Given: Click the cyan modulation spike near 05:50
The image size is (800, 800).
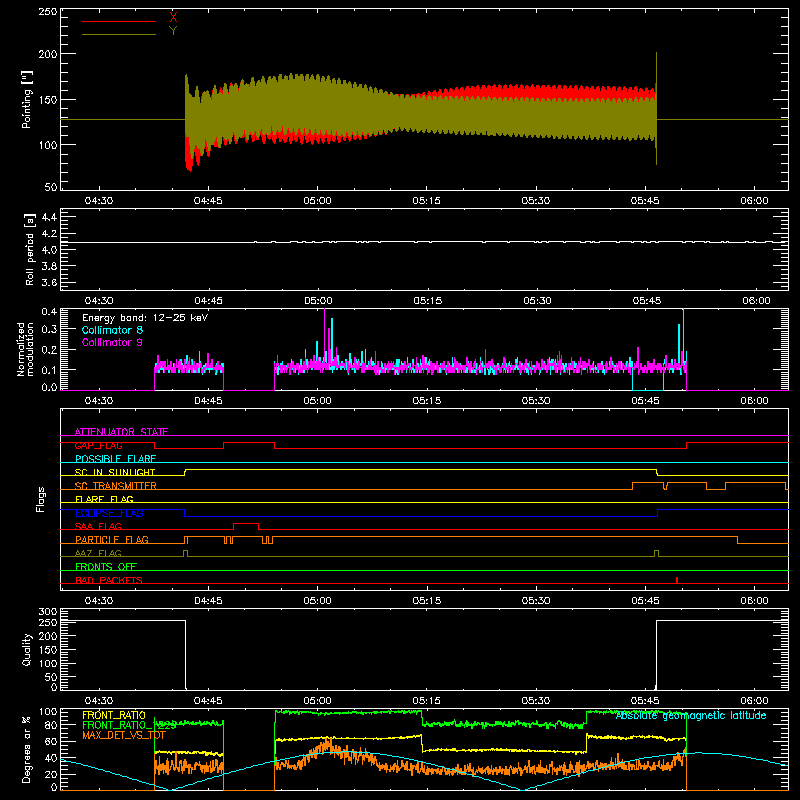Looking at the screenshot, I should 683,334.
